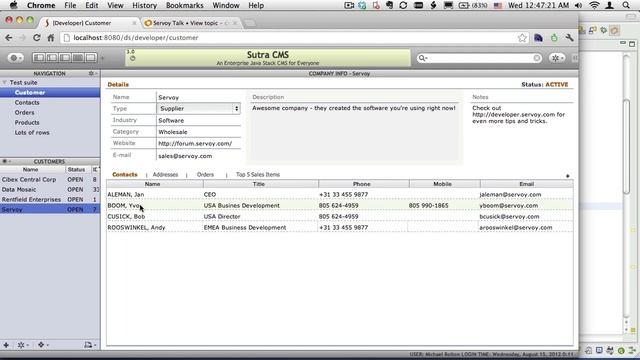Viewport: 640px width, 360px height.
Task: Open the Bookmarks menu
Action: click(184, 5)
